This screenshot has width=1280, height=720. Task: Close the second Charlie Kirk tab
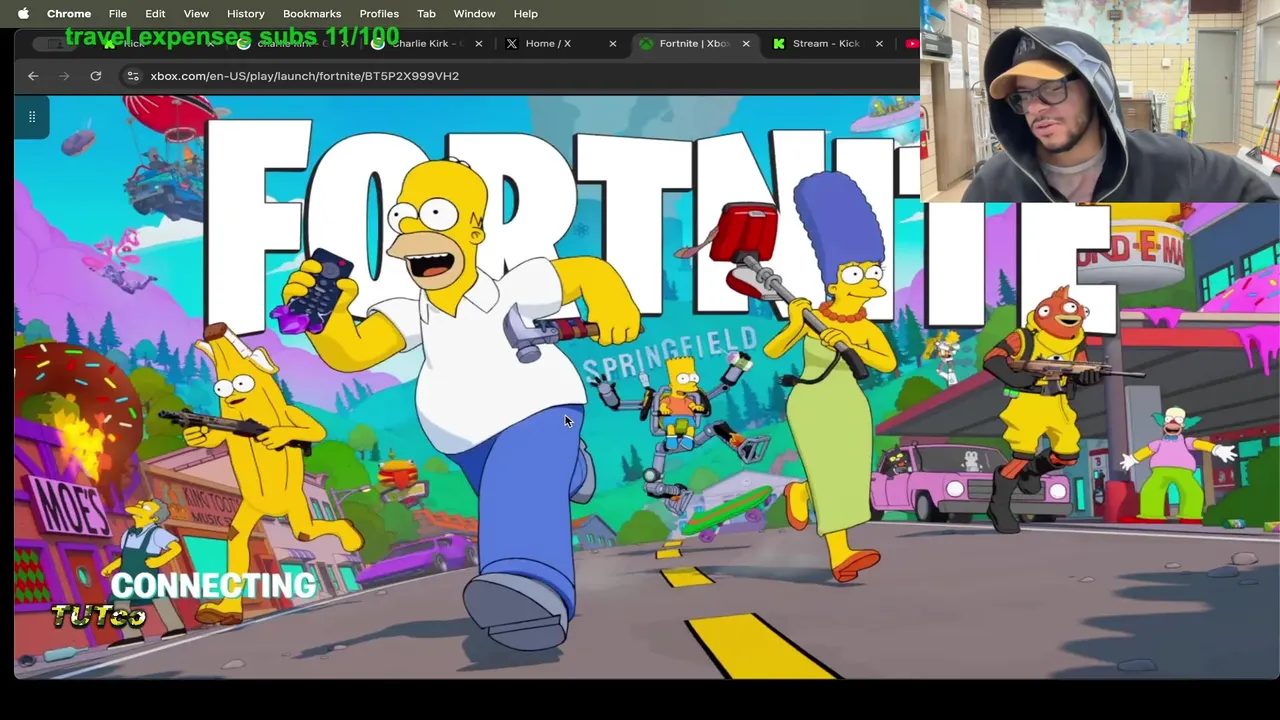tap(478, 44)
